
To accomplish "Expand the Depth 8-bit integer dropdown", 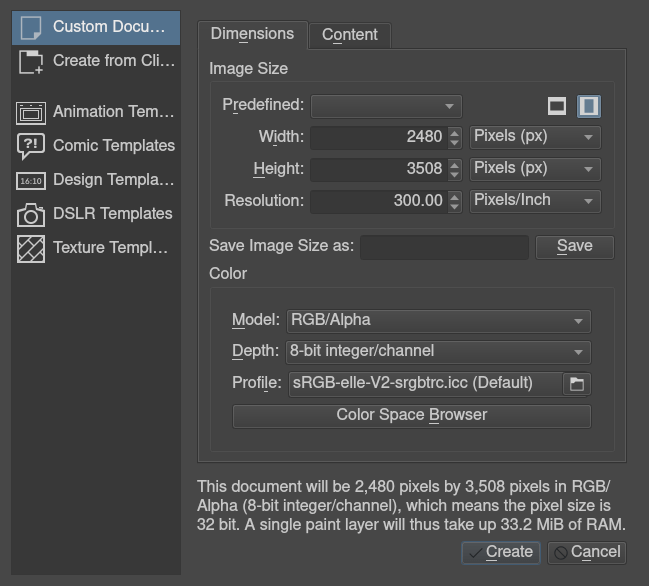I will click(x=438, y=352).
